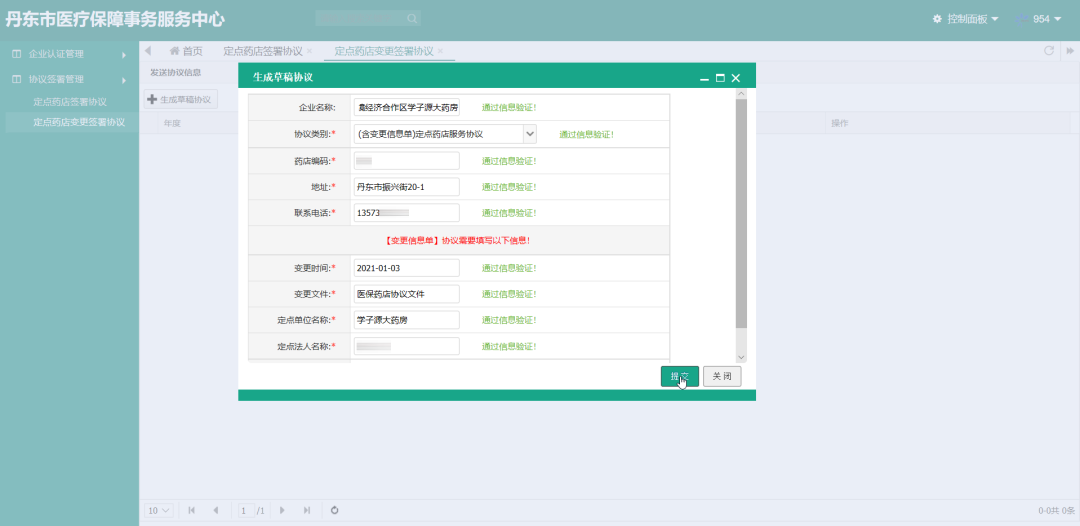Click the 联系电话 input field
The width and height of the screenshot is (1080, 526).
[406, 213]
